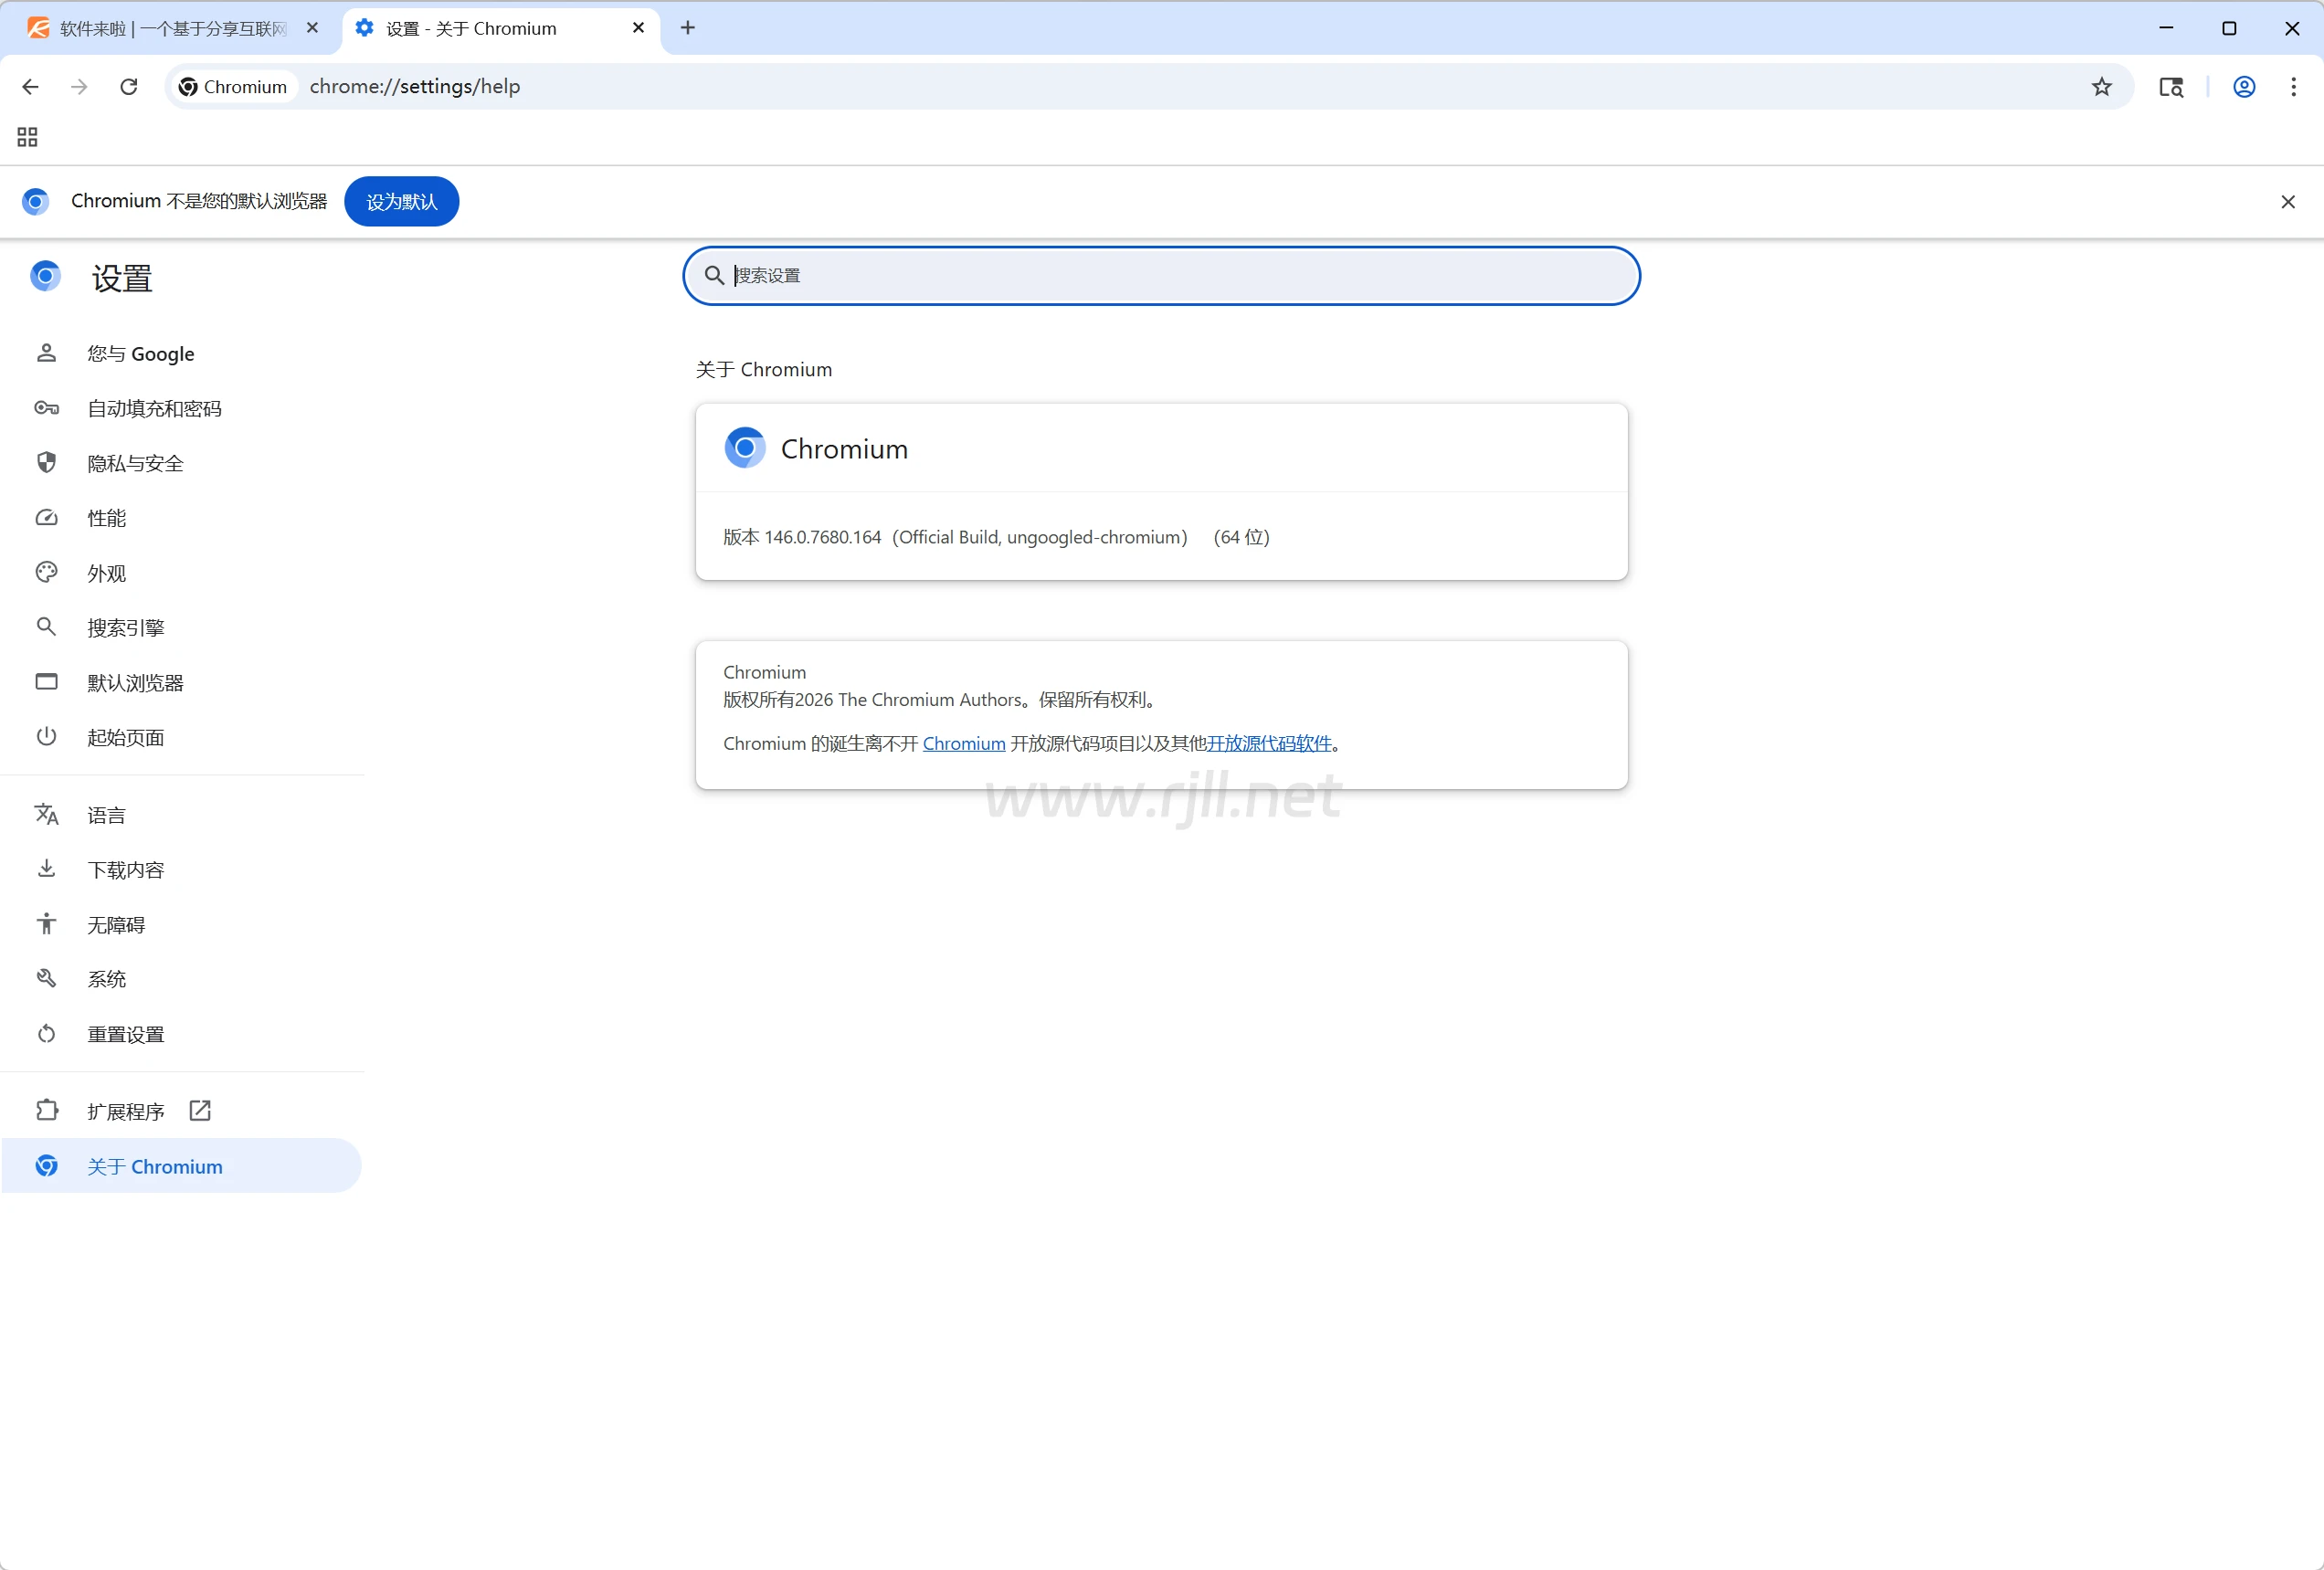Open the Chromium open source project link
2324x1570 pixels.
(x=963, y=743)
